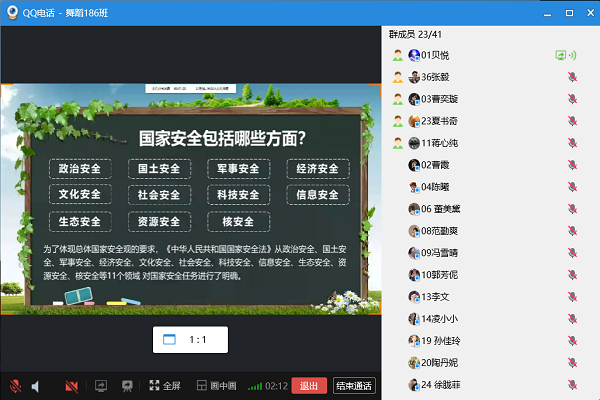Click the red 退出 button
The width and height of the screenshot is (600, 400).
(309, 385)
